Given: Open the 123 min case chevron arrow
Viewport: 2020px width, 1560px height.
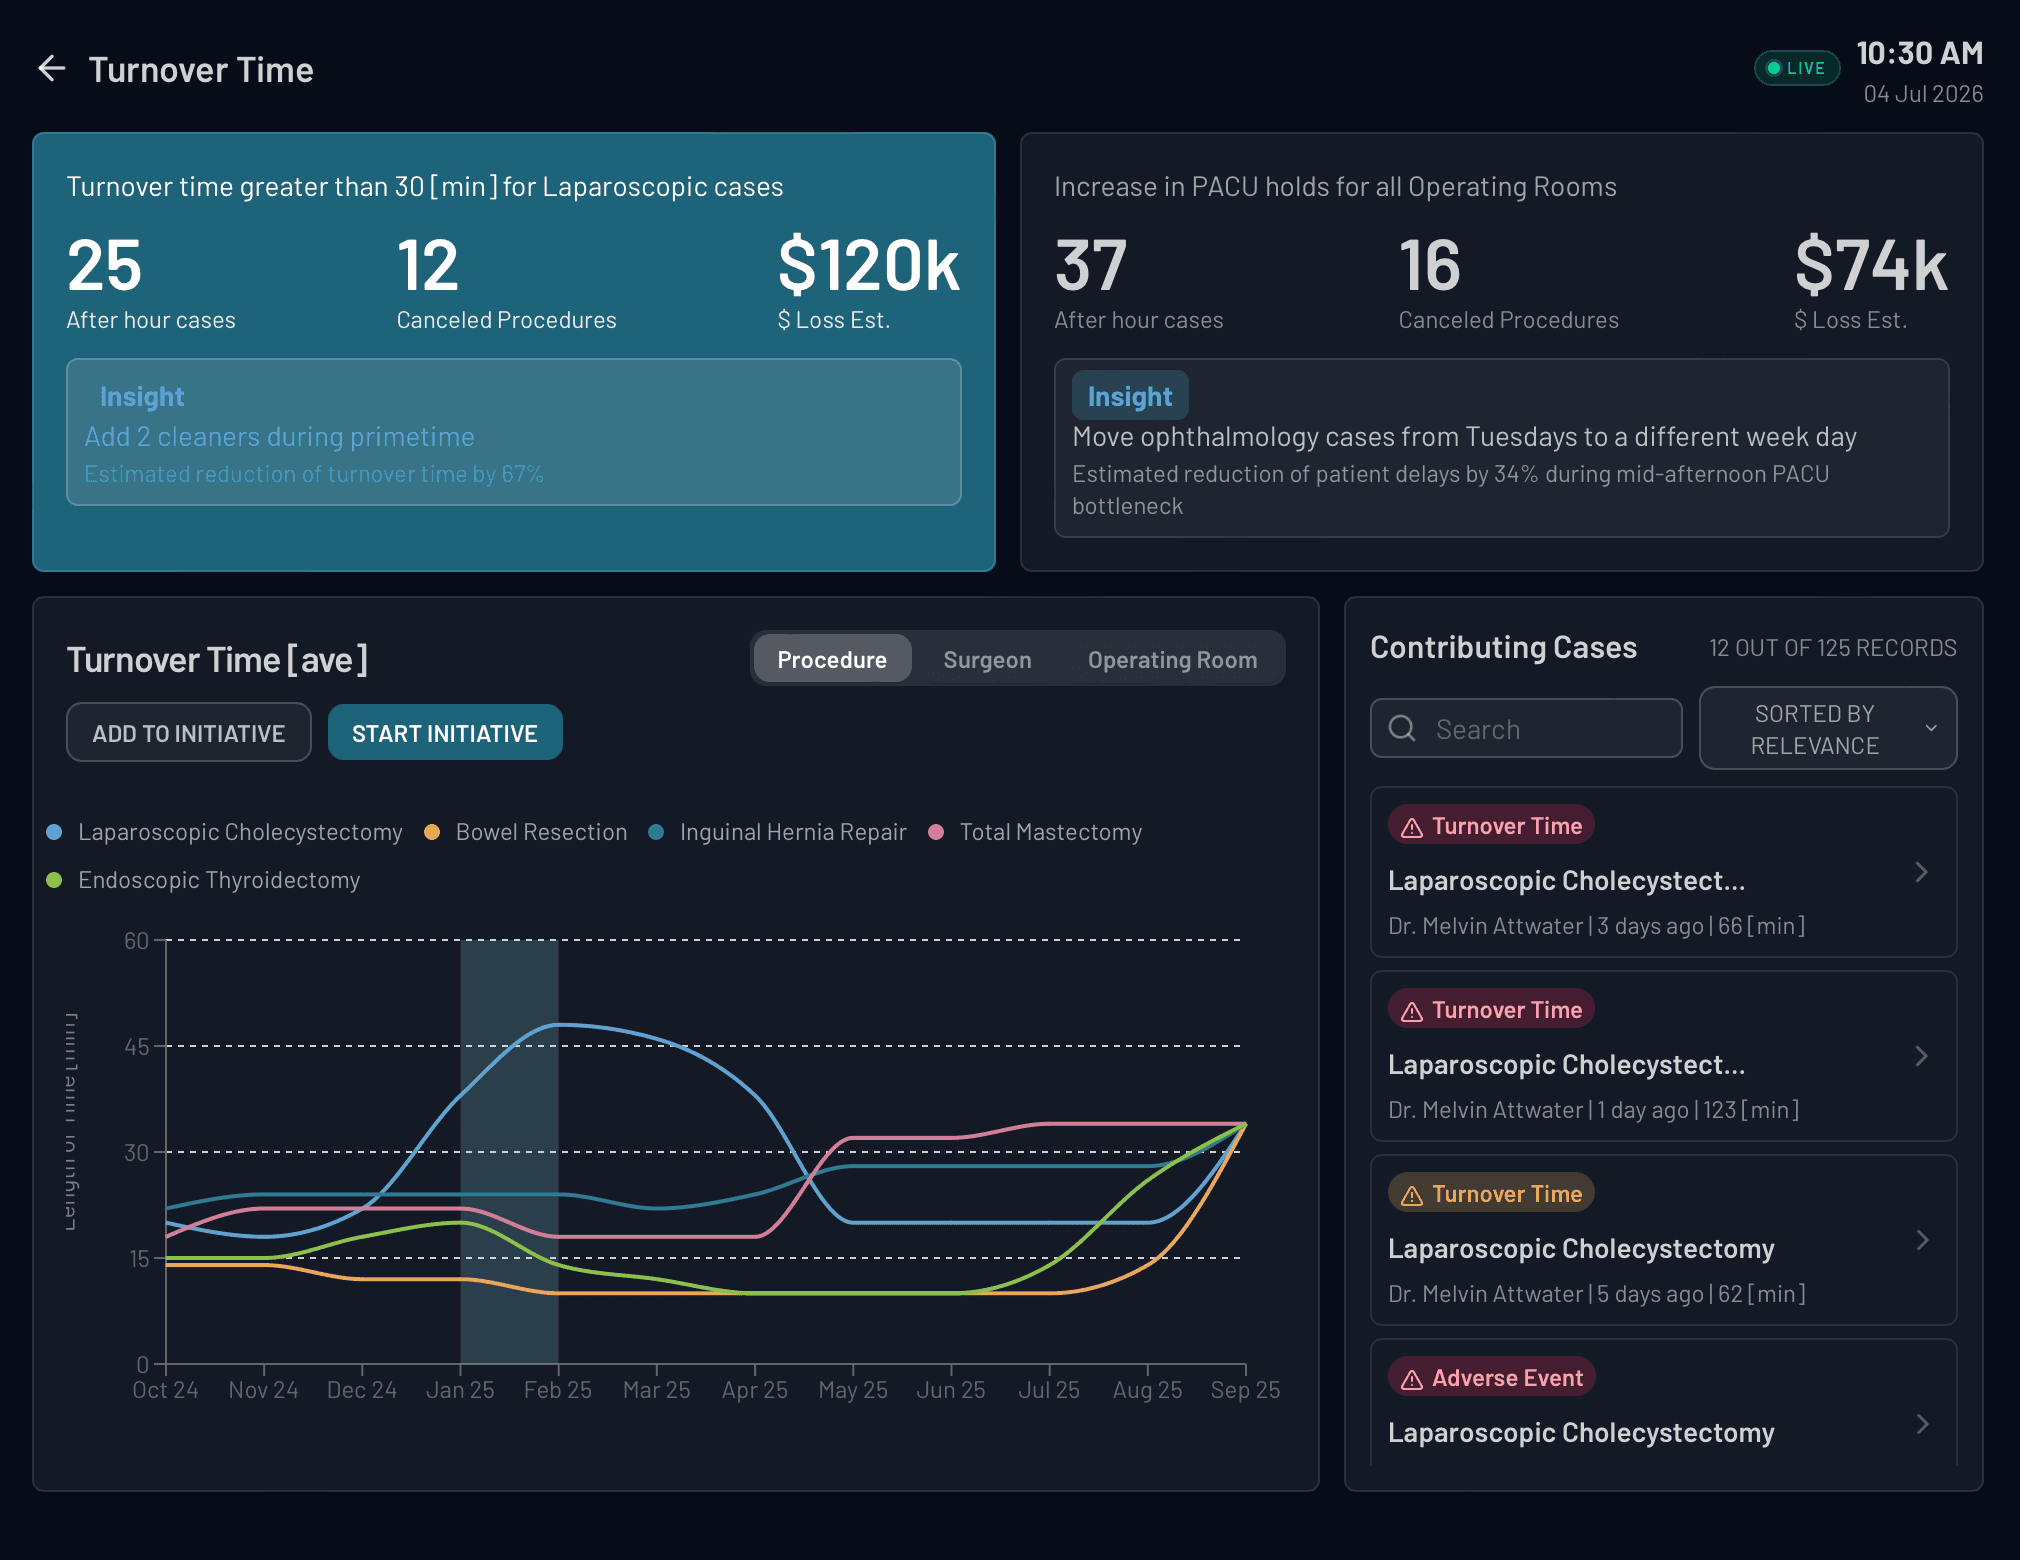Looking at the screenshot, I should pos(1921,1056).
